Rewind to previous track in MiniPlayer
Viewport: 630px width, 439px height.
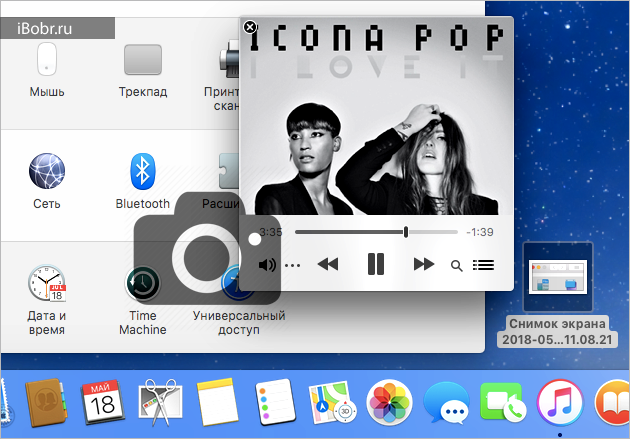[328, 264]
